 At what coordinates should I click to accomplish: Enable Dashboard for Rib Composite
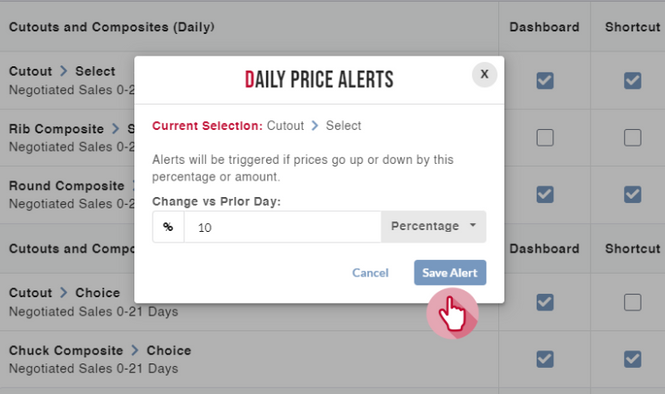(x=545, y=137)
